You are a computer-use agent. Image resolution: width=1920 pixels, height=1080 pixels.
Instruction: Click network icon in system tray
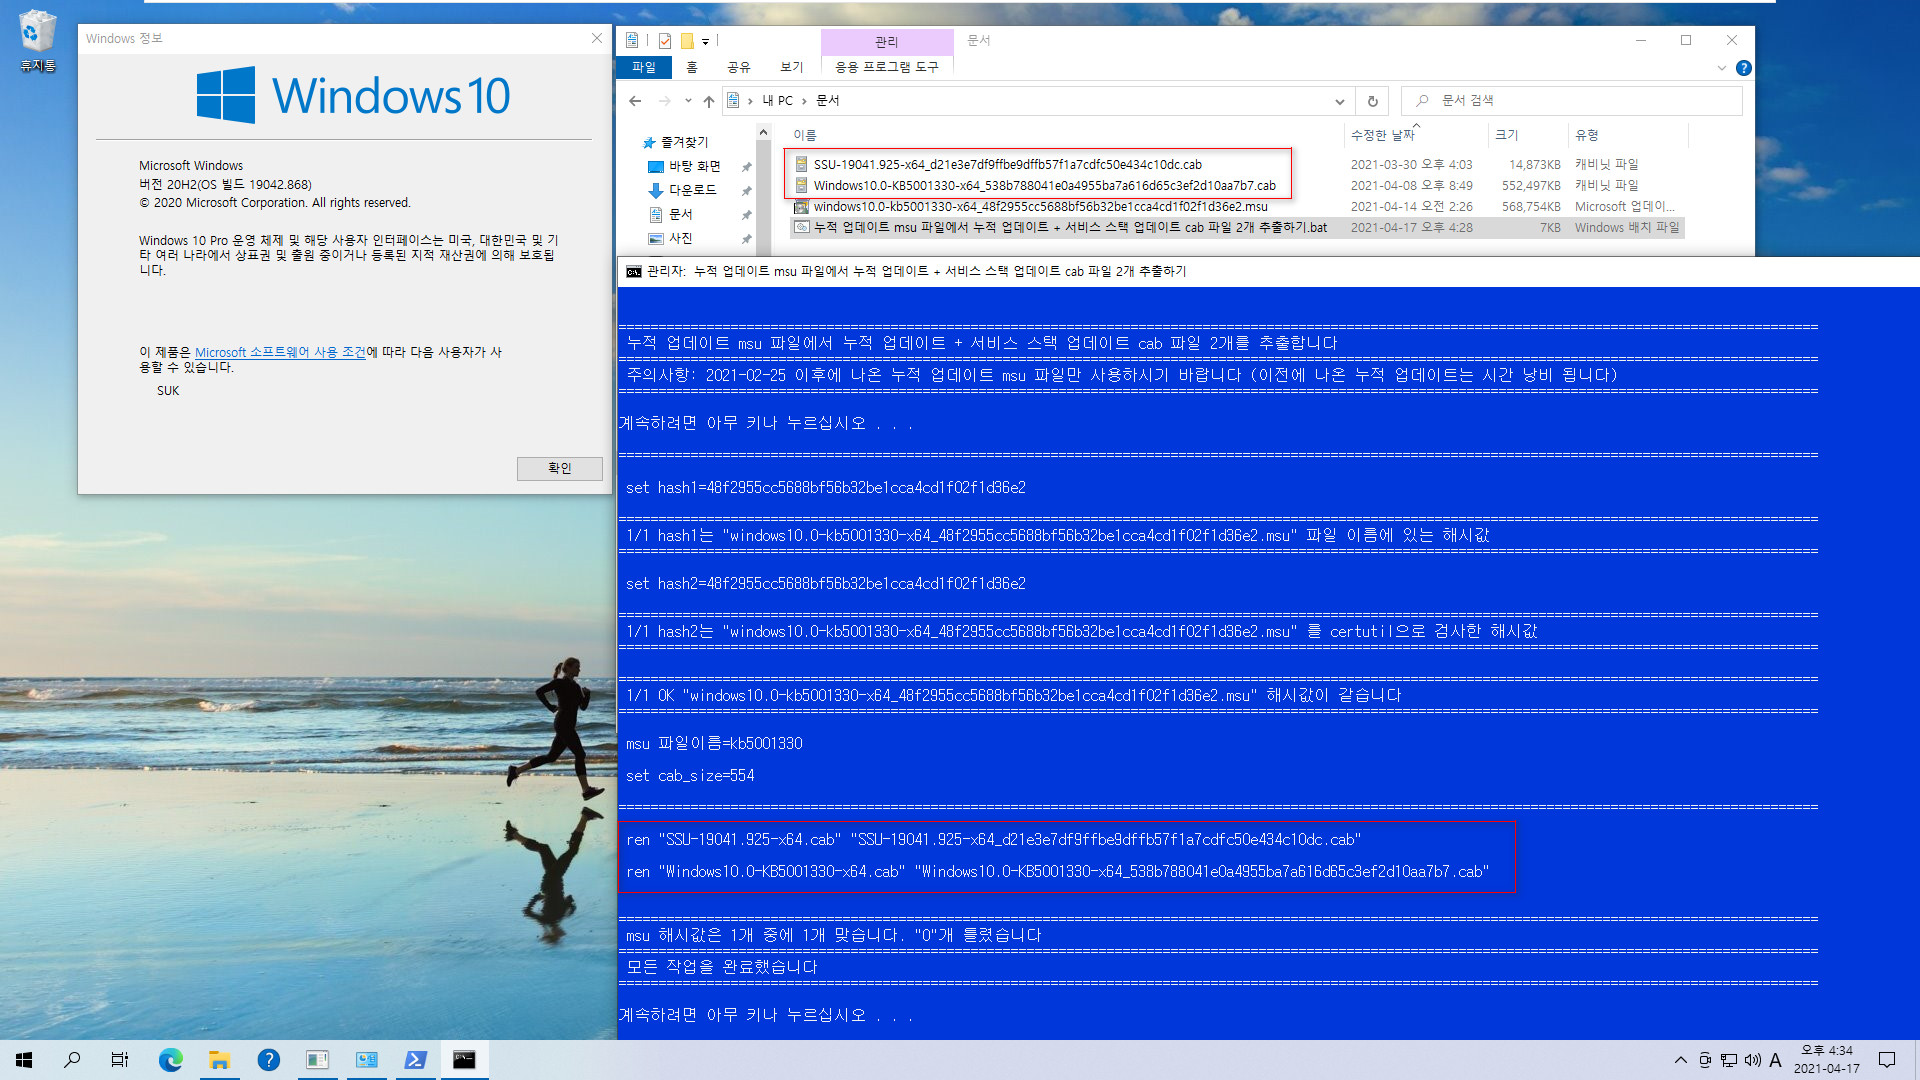coord(1728,1060)
